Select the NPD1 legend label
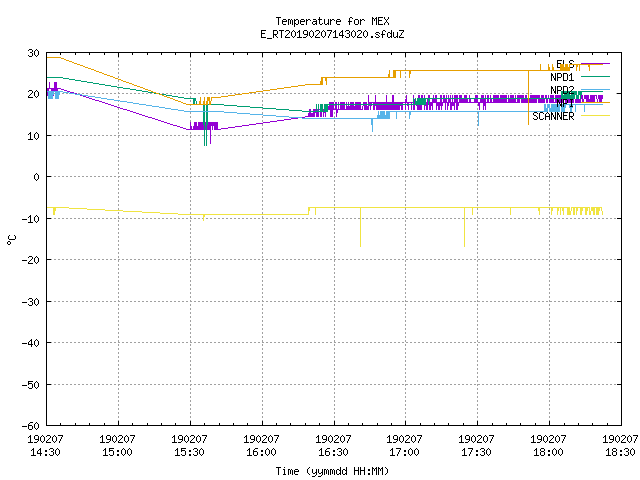This screenshot has width=640, height=480. (x=562, y=77)
